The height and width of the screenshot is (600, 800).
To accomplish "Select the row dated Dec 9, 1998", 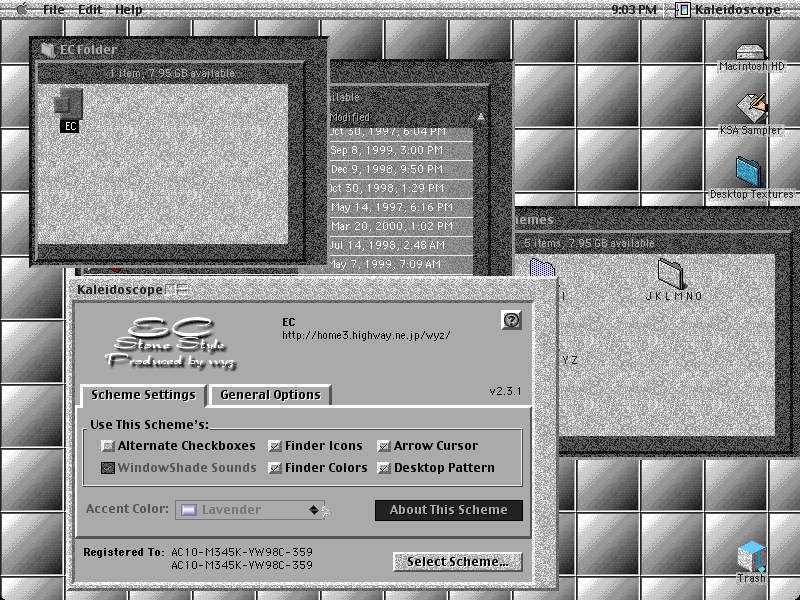I will pyautogui.click(x=401, y=169).
